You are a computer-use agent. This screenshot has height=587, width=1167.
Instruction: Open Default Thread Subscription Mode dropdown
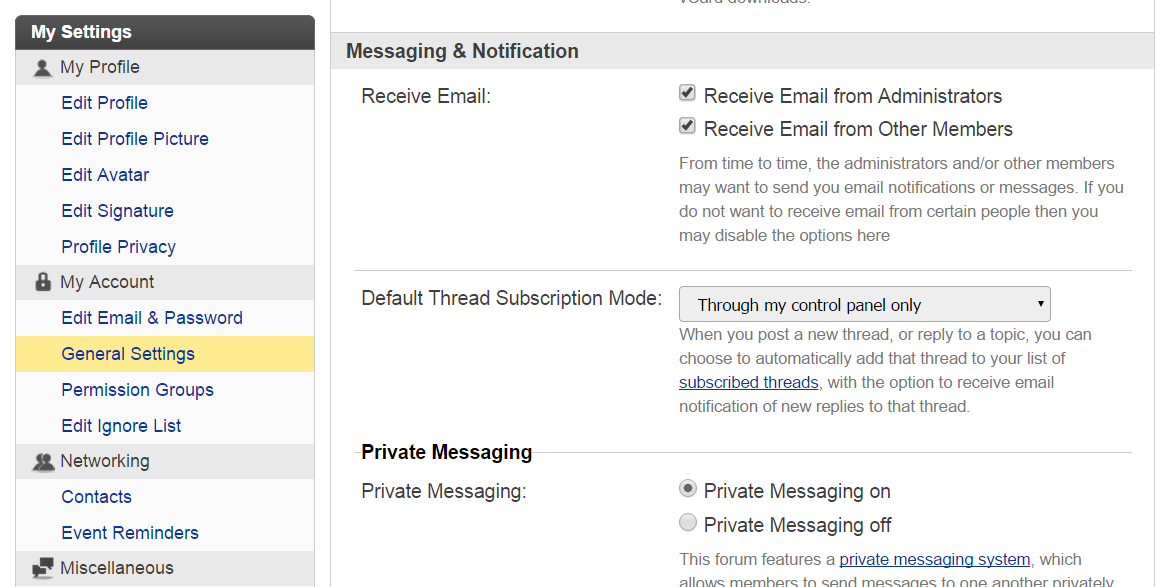click(x=864, y=304)
